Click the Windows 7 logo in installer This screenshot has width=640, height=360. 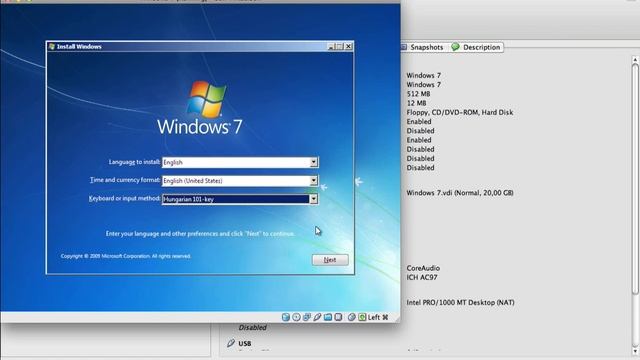[200, 108]
